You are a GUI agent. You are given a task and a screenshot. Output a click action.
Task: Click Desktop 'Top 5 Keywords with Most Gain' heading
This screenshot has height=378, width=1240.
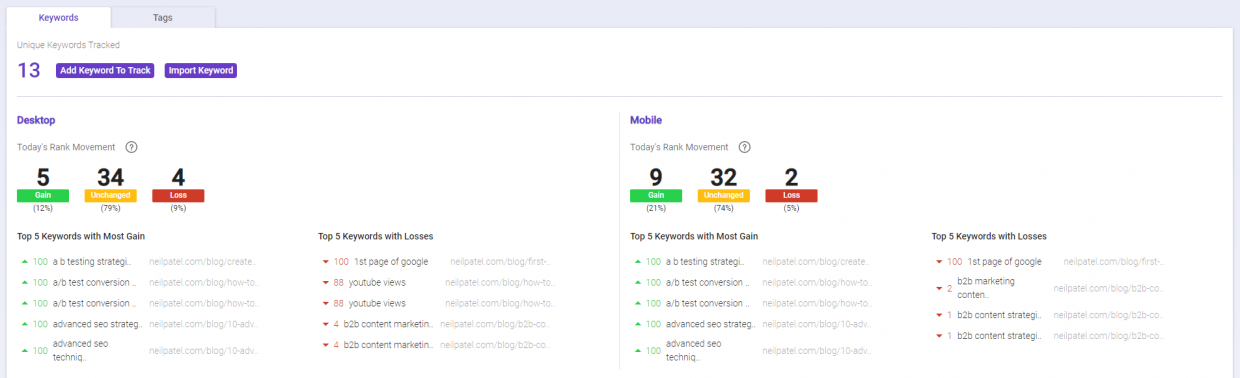pyautogui.click(x=80, y=237)
